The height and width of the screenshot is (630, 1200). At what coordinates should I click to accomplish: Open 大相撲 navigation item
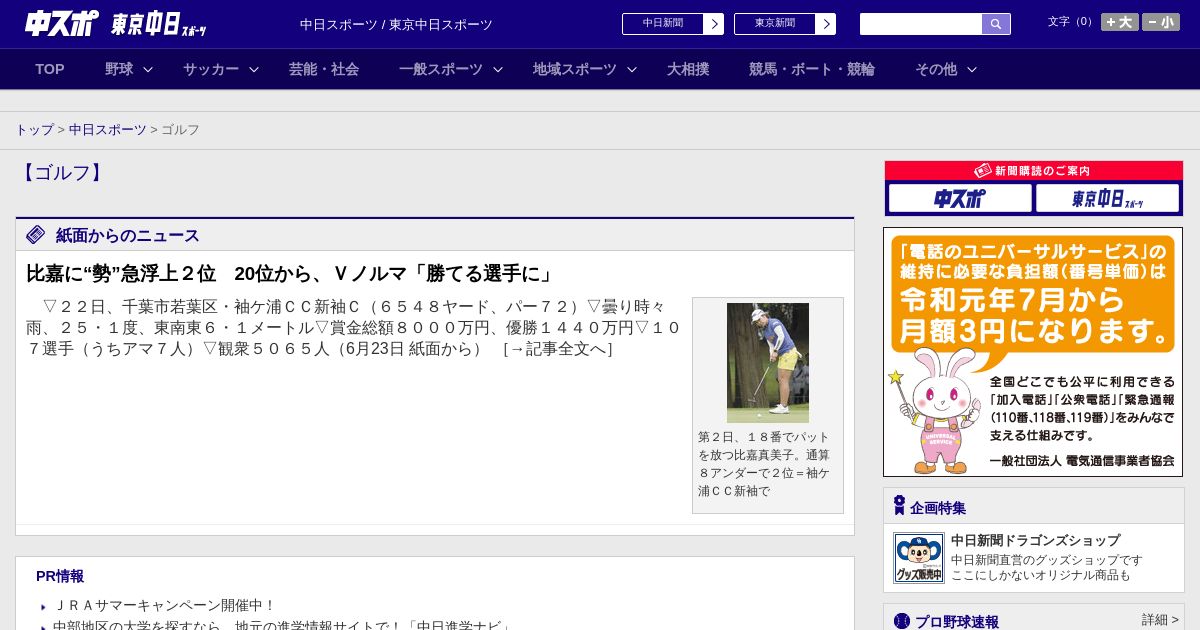coord(688,69)
